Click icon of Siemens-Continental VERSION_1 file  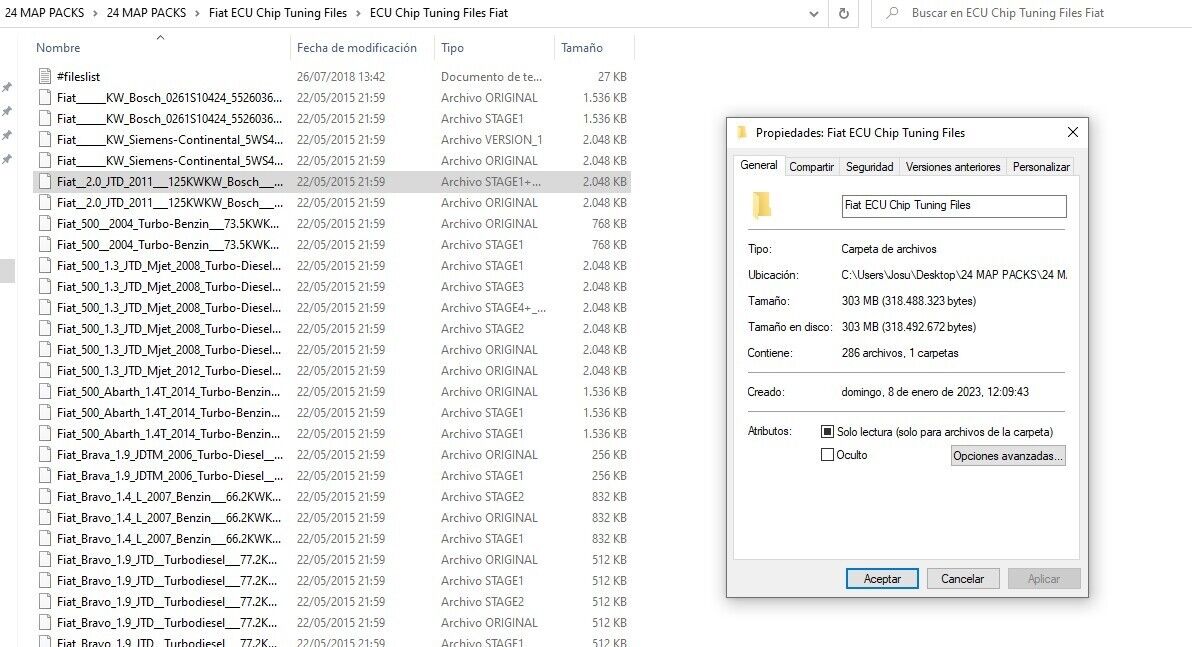pyautogui.click(x=45, y=140)
